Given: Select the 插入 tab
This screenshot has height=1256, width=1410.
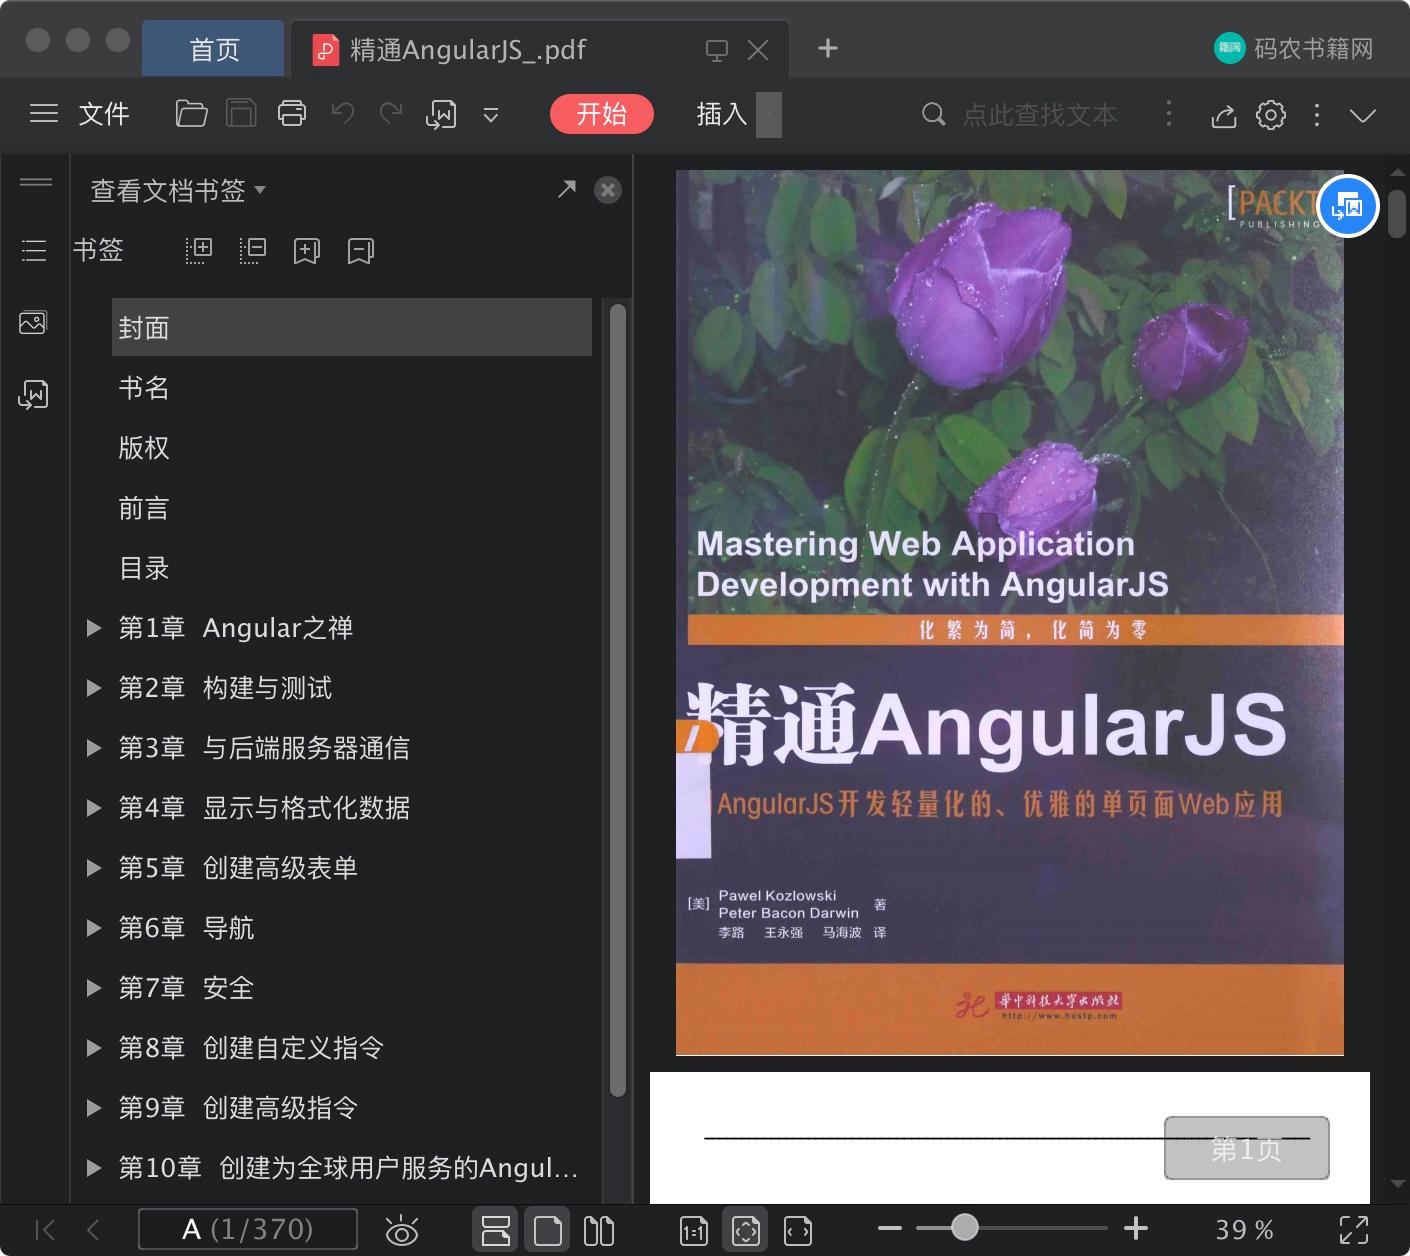Looking at the screenshot, I should pos(722,114).
